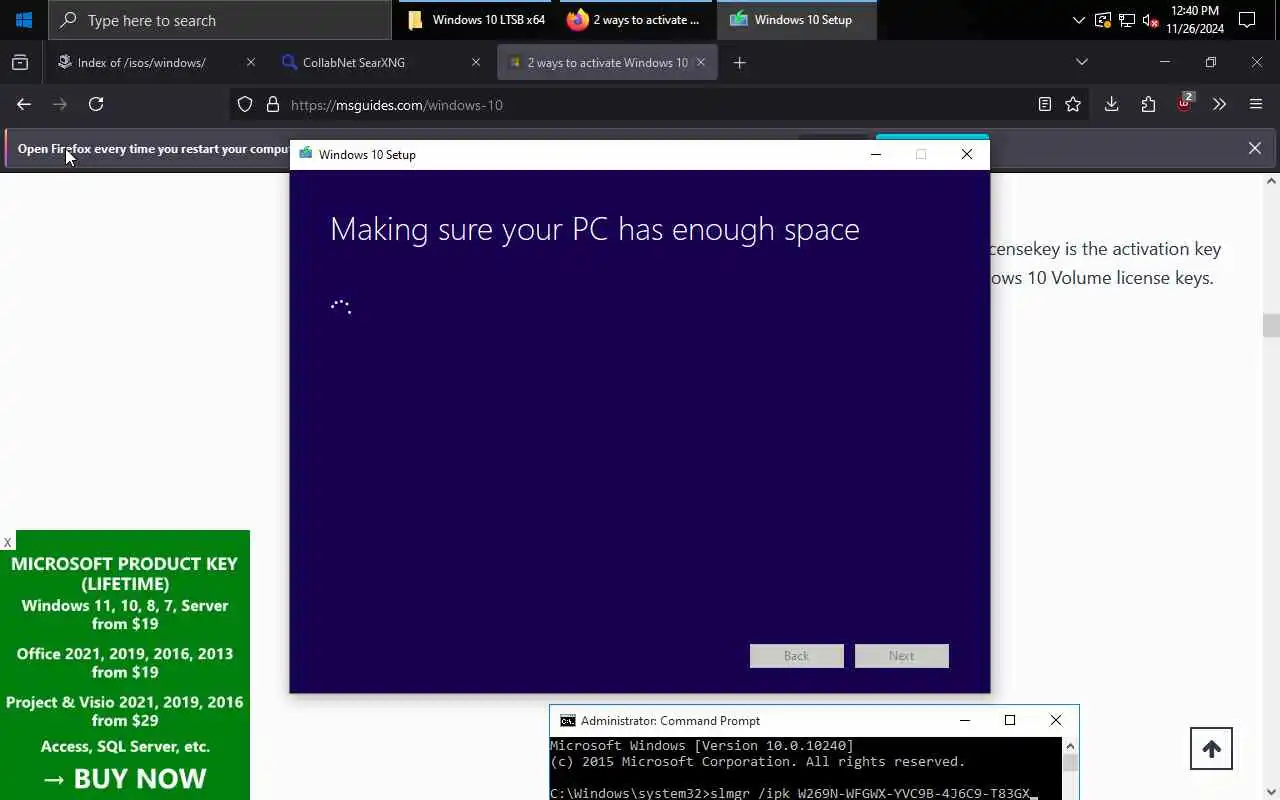Toggle reader view
This screenshot has height=800, width=1280.
point(1045,104)
